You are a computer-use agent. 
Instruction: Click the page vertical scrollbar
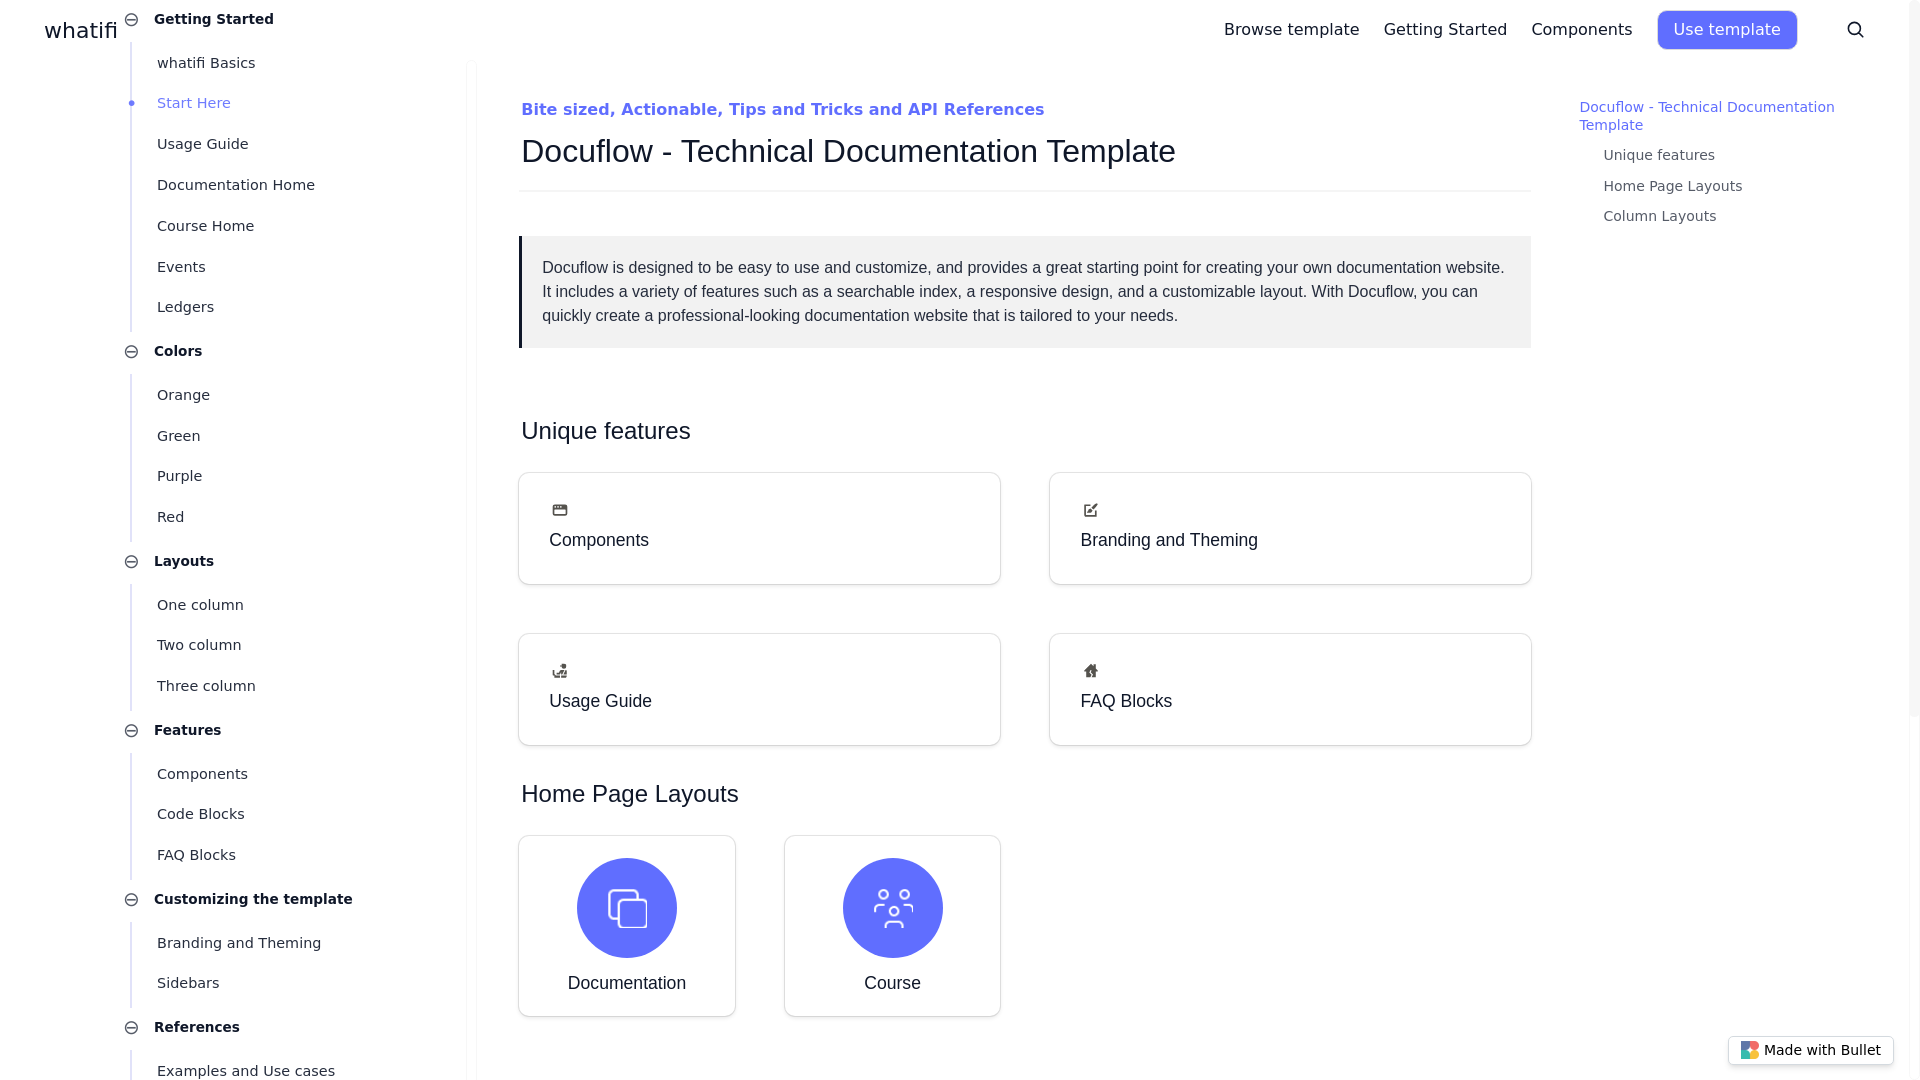[x=1914, y=360]
